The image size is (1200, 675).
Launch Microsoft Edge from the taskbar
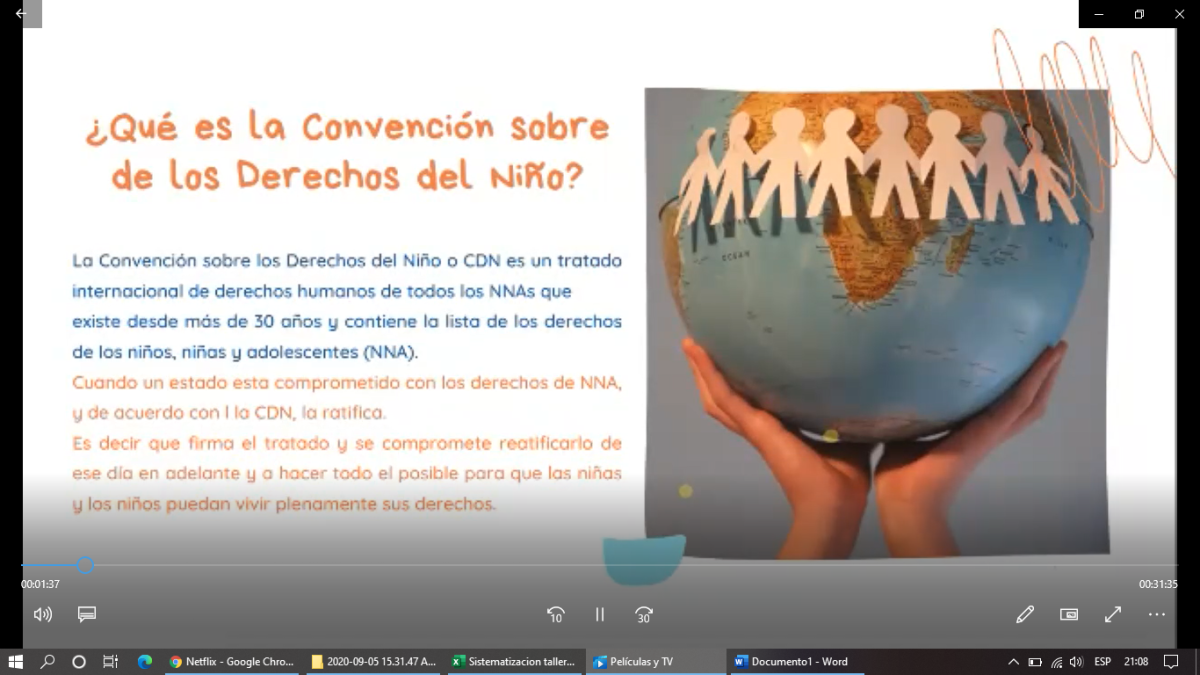(144, 662)
